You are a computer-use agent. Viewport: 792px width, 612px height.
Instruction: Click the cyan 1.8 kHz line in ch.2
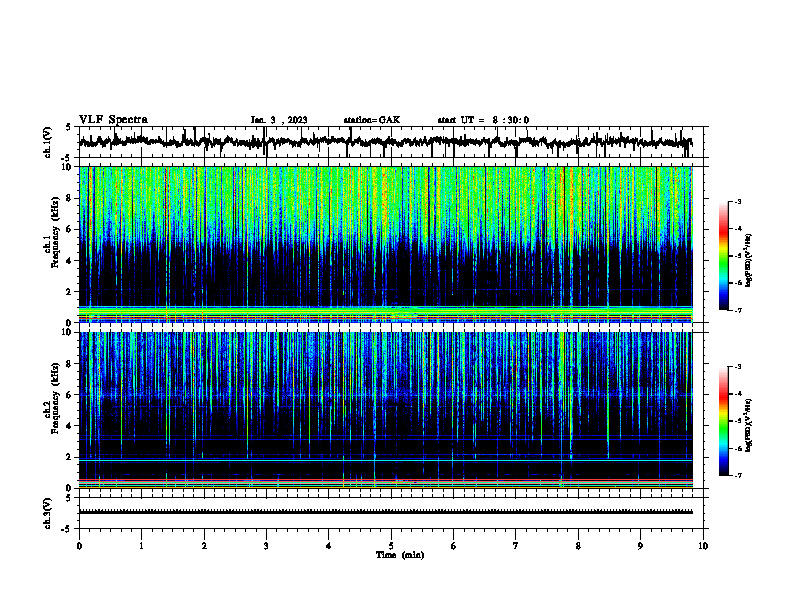point(386,461)
